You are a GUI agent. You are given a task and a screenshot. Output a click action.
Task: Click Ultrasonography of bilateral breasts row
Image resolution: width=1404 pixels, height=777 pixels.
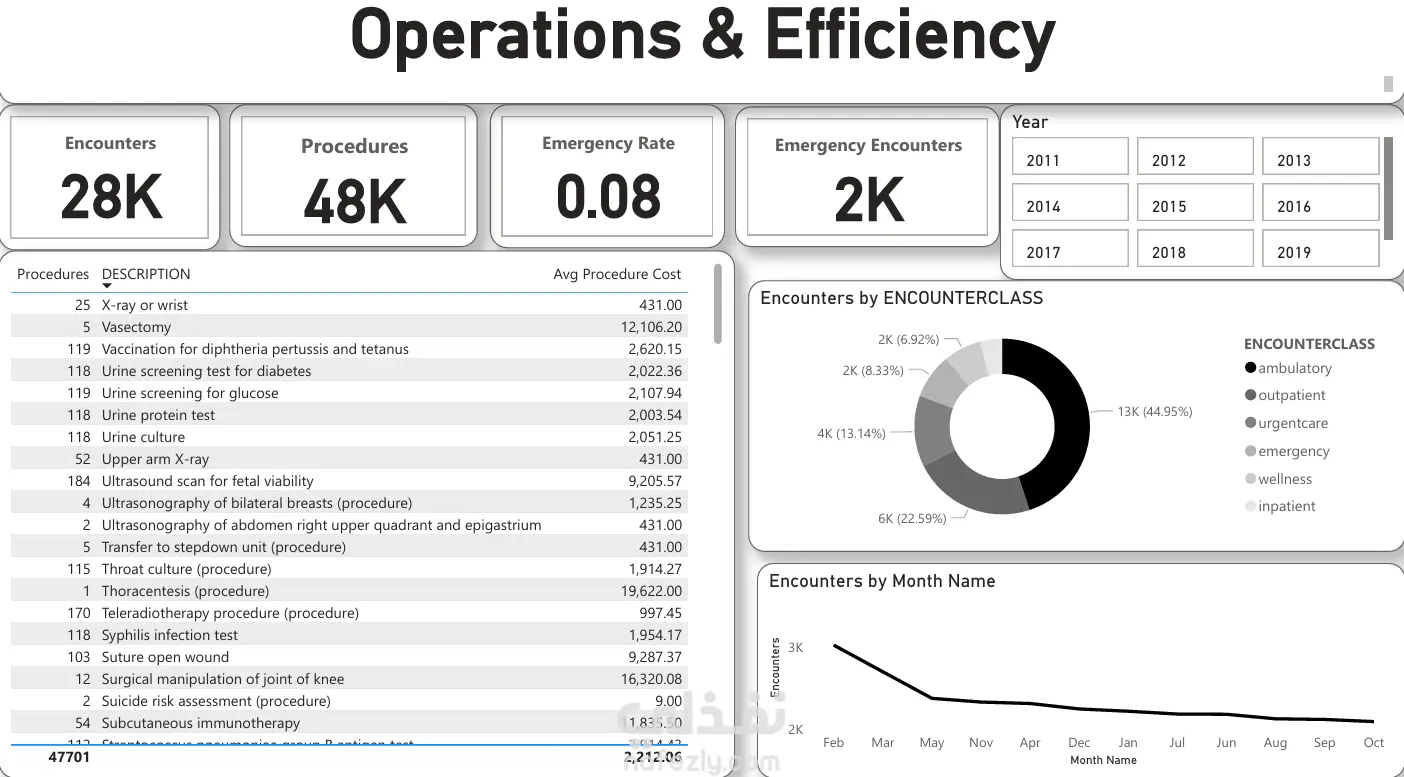coord(349,503)
